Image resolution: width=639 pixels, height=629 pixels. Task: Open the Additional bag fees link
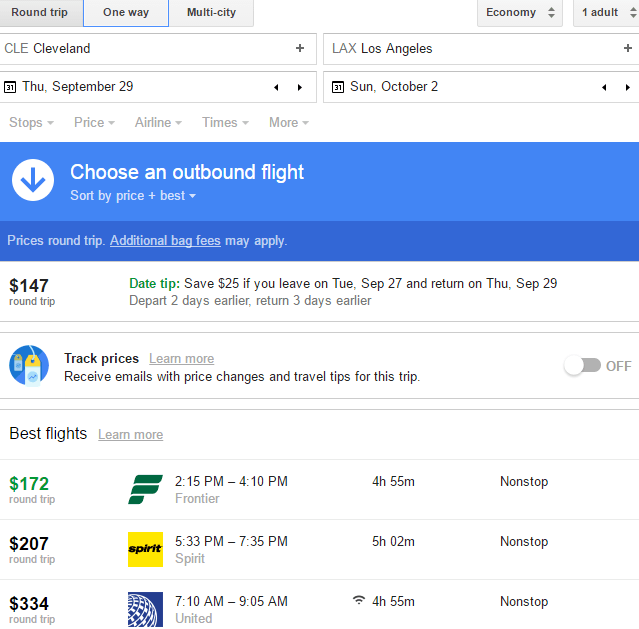coord(164,240)
